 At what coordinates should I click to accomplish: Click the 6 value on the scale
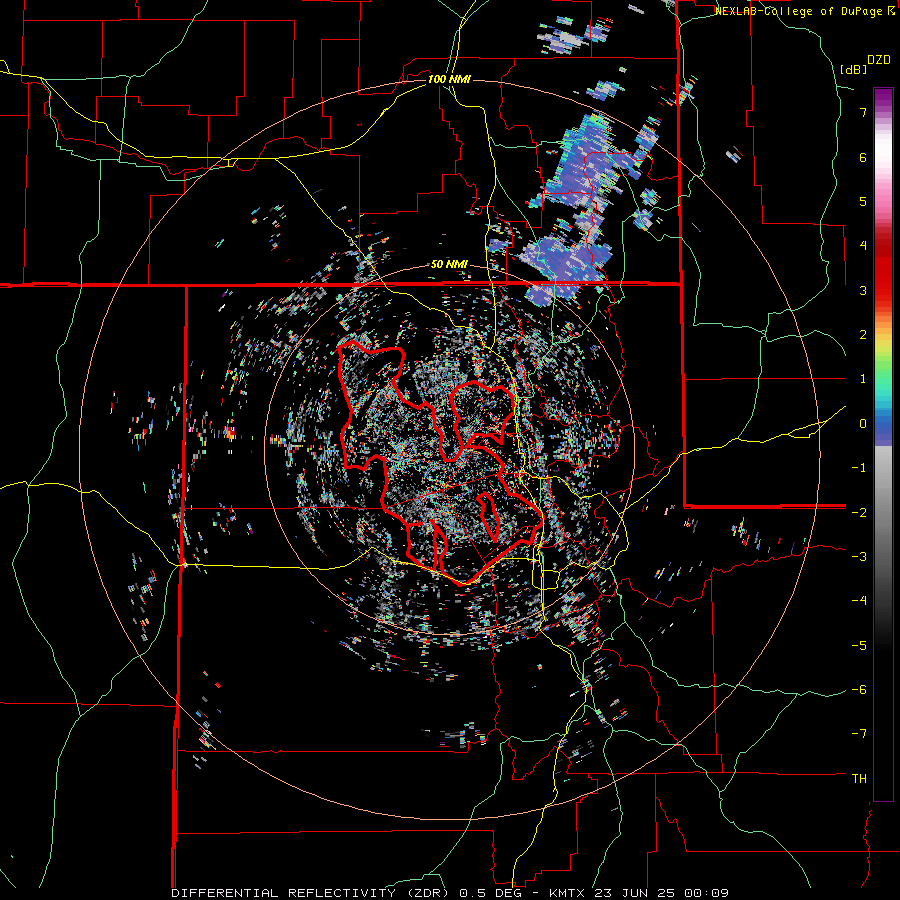point(863,157)
